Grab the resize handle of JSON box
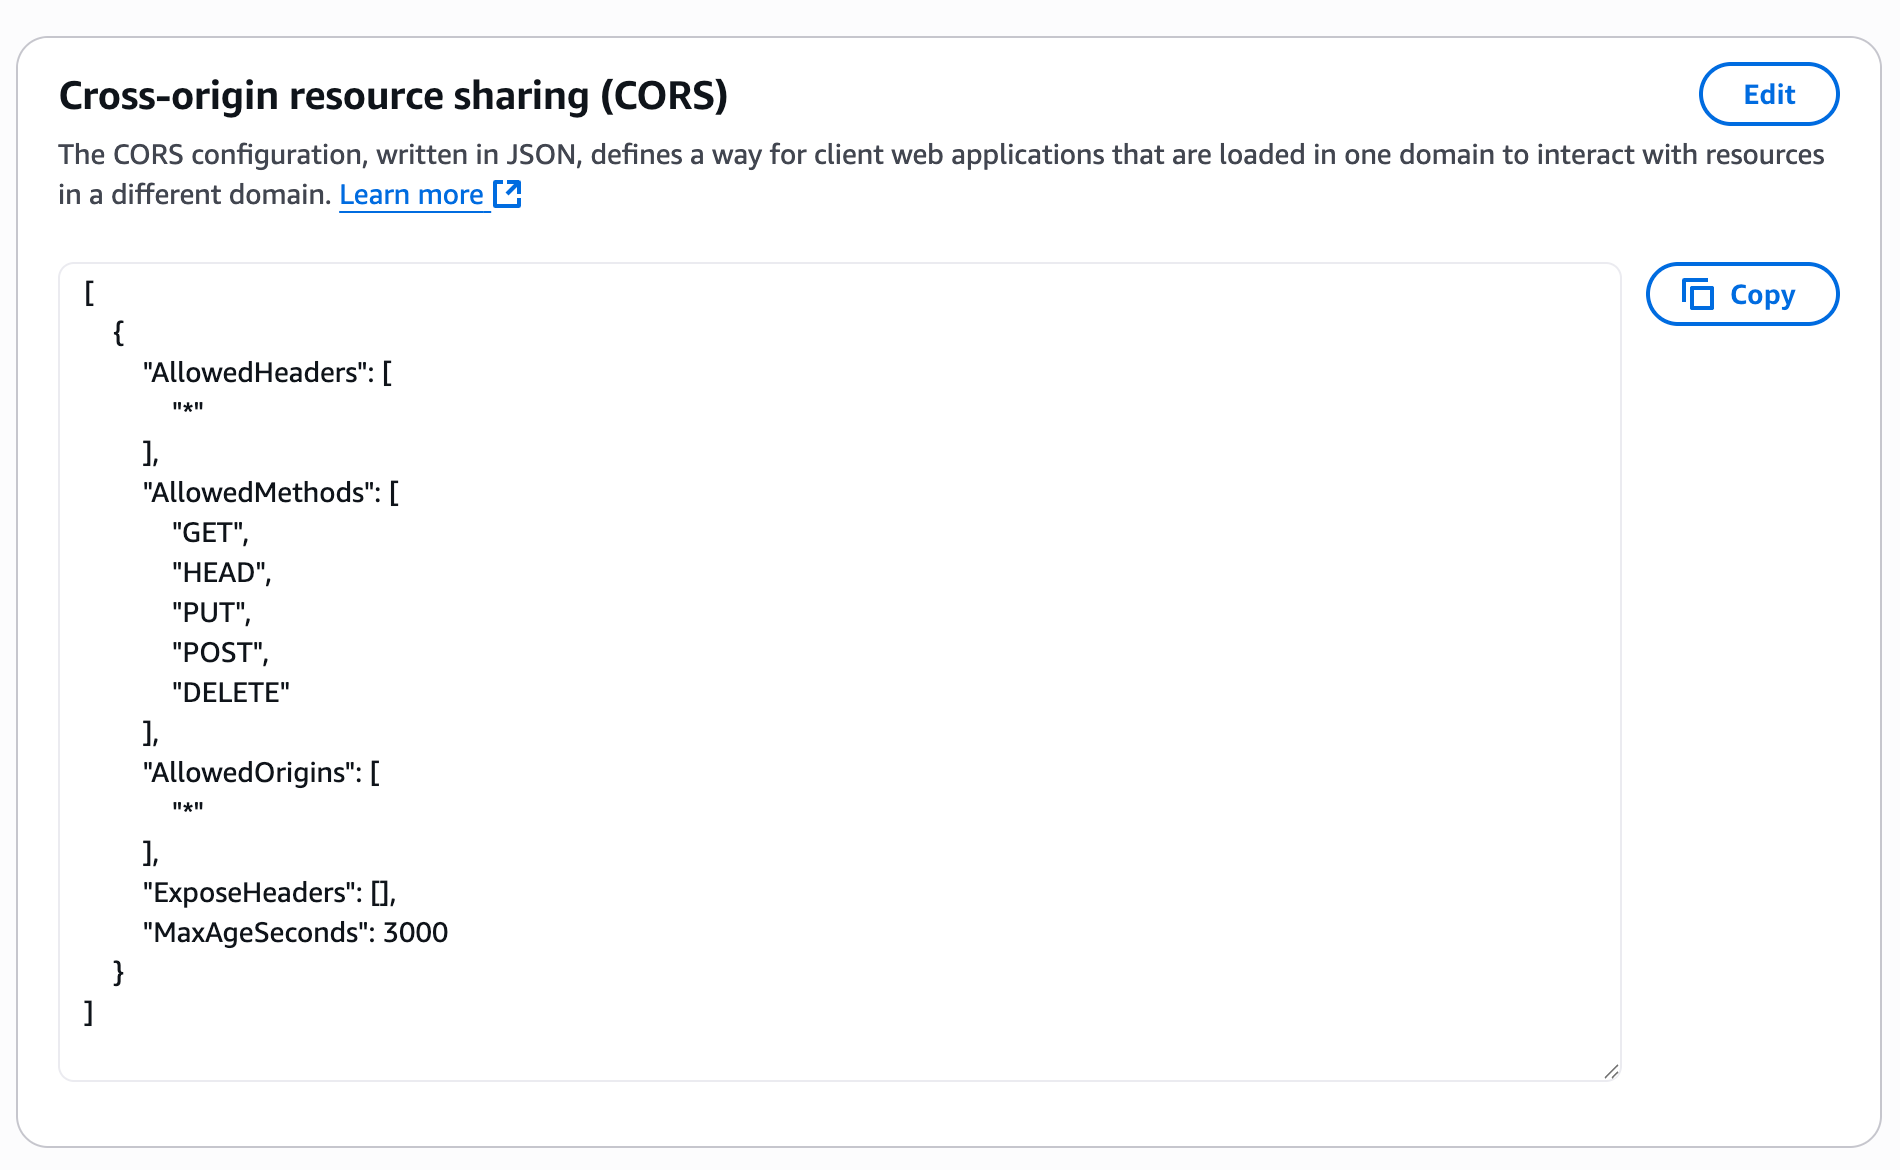1900x1170 pixels. pos(1610,1071)
